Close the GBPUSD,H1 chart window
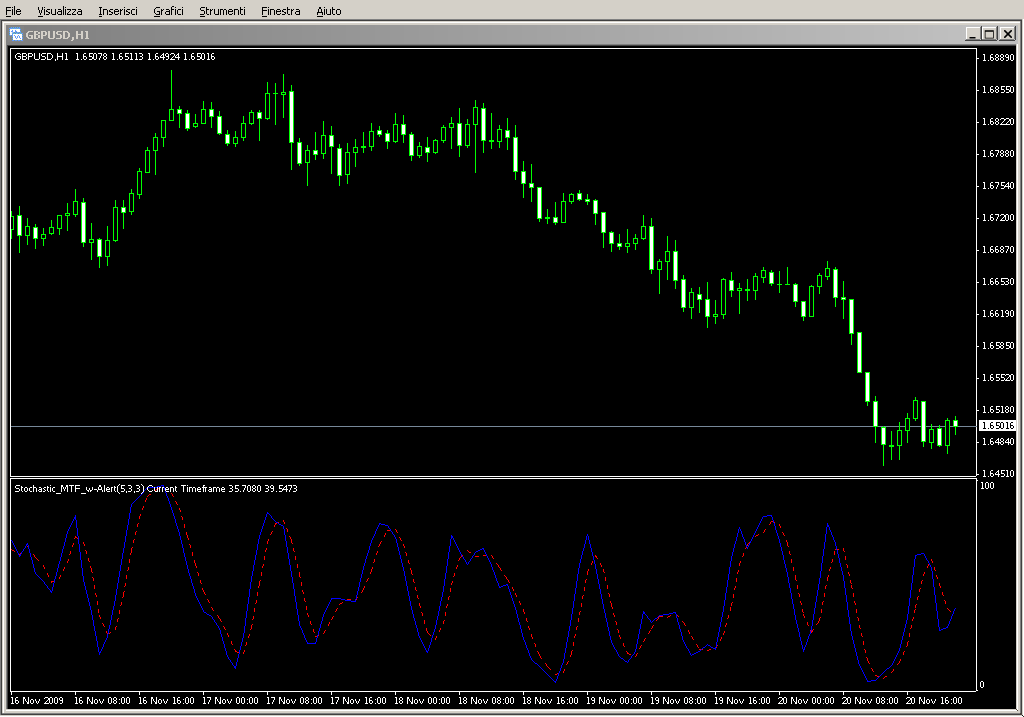This screenshot has height=717, width=1024. [x=1008, y=34]
